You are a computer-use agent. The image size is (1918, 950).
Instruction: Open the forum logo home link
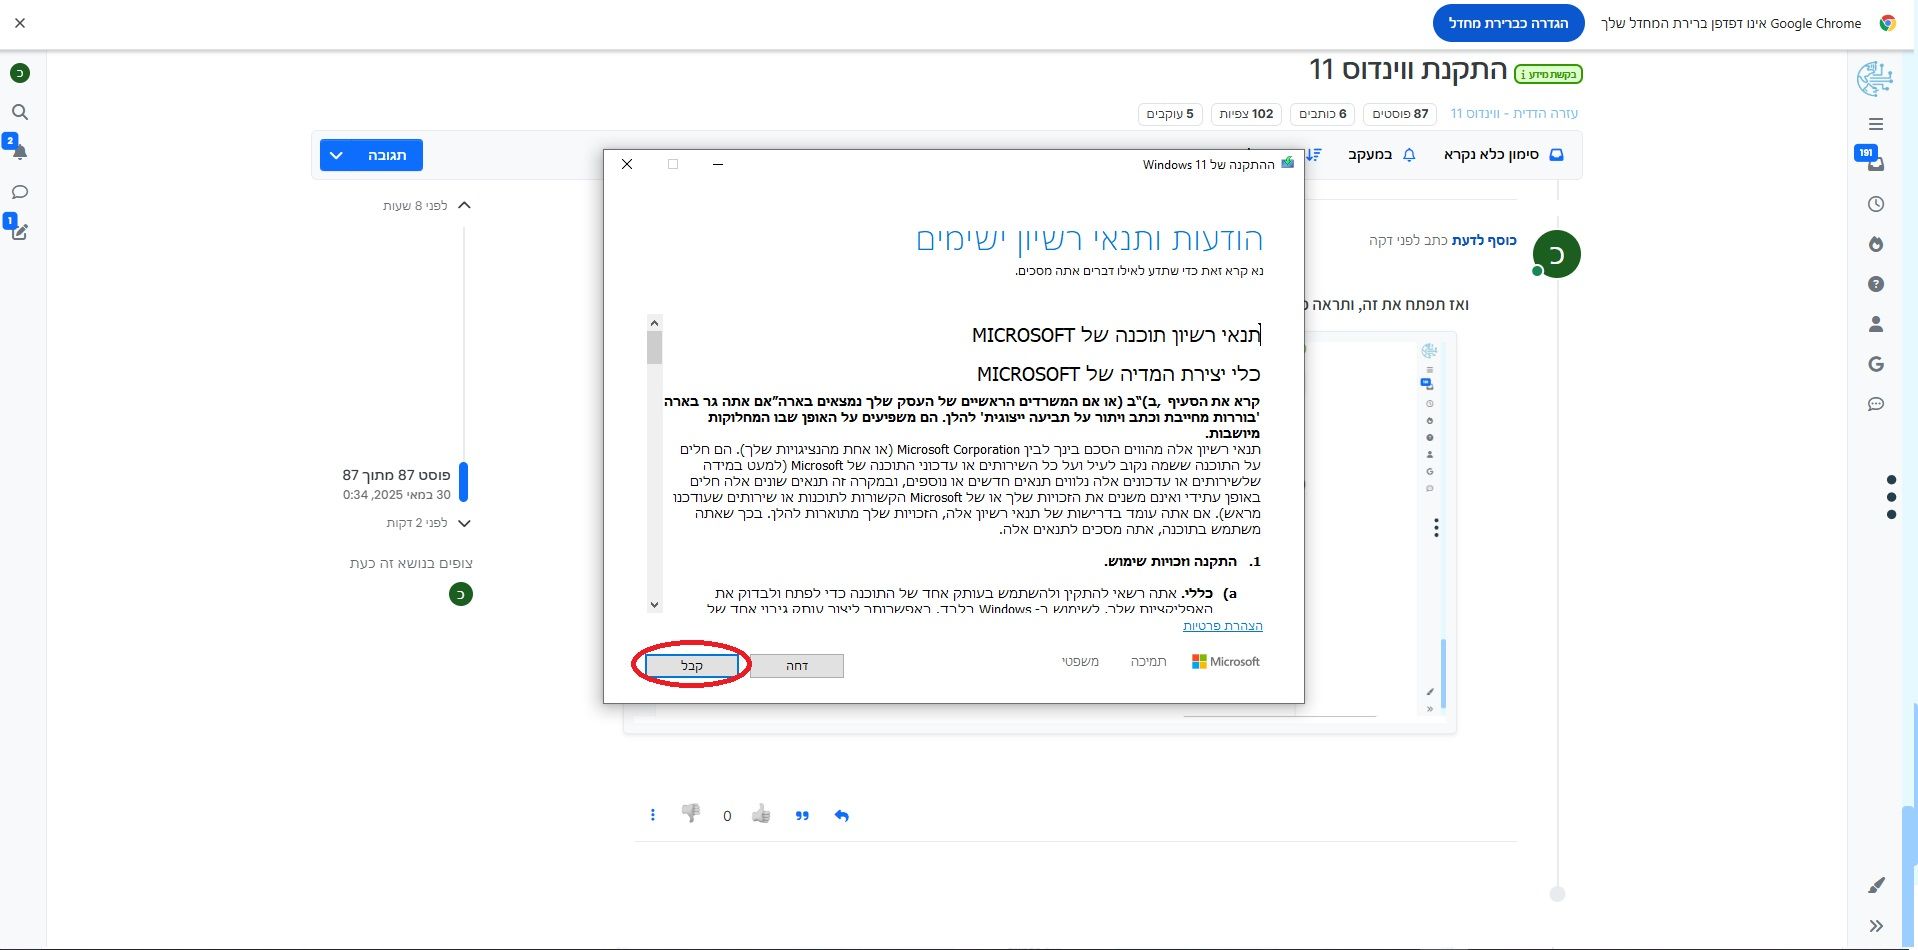point(1875,78)
